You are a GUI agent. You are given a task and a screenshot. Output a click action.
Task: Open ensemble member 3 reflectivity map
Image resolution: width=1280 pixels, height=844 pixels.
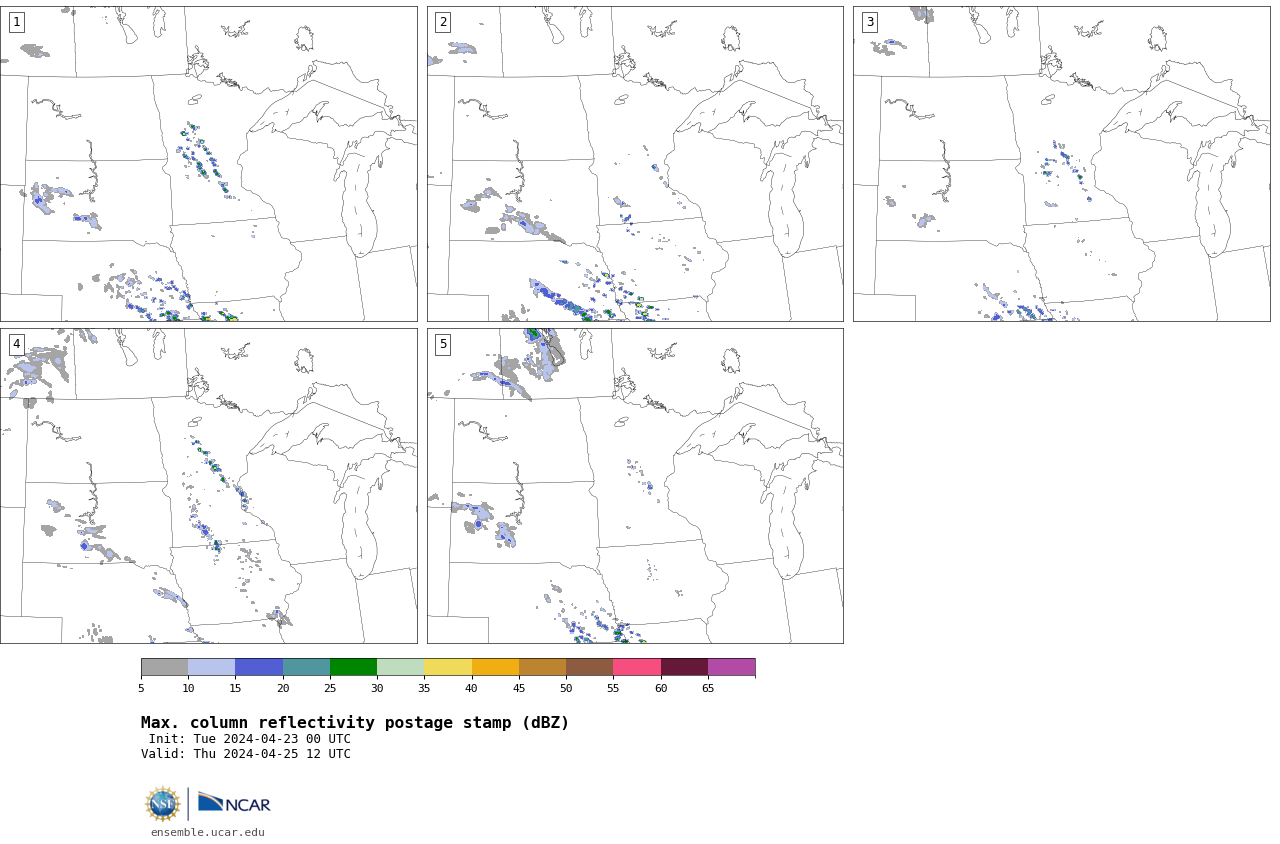[1061, 164]
